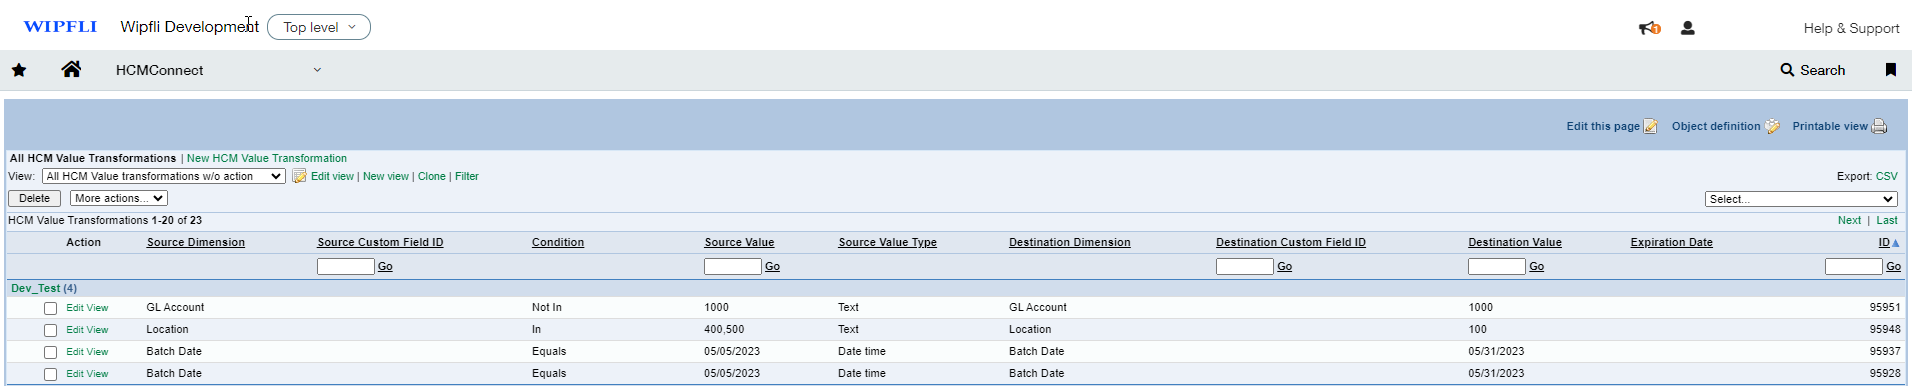Expand the More actions dropdown
Screen dimensions: 1912x386
click(119, 198)
